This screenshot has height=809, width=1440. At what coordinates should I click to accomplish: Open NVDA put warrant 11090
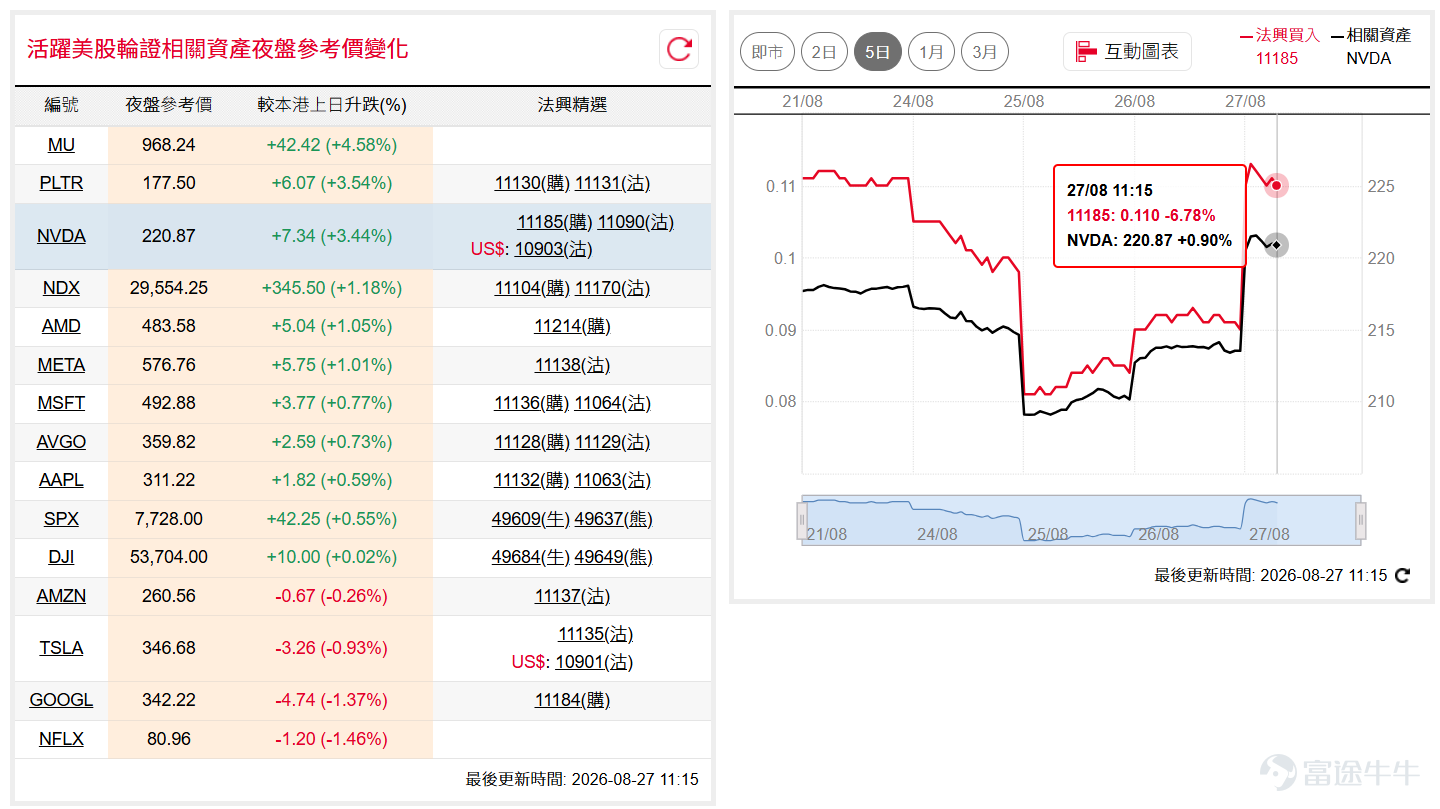tap(635, 222)
